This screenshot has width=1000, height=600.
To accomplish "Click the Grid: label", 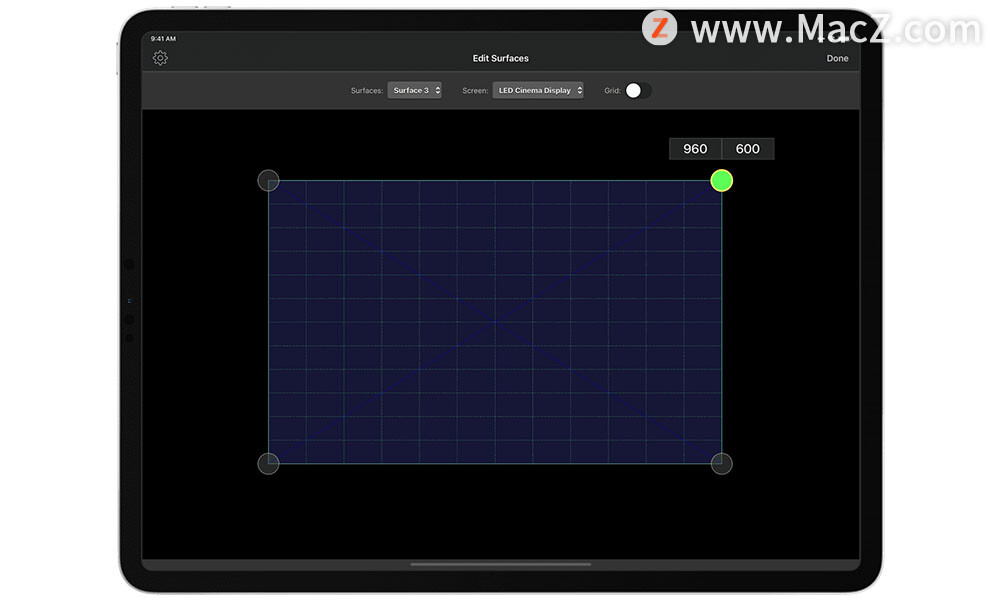I will click(x=612, y=91).
